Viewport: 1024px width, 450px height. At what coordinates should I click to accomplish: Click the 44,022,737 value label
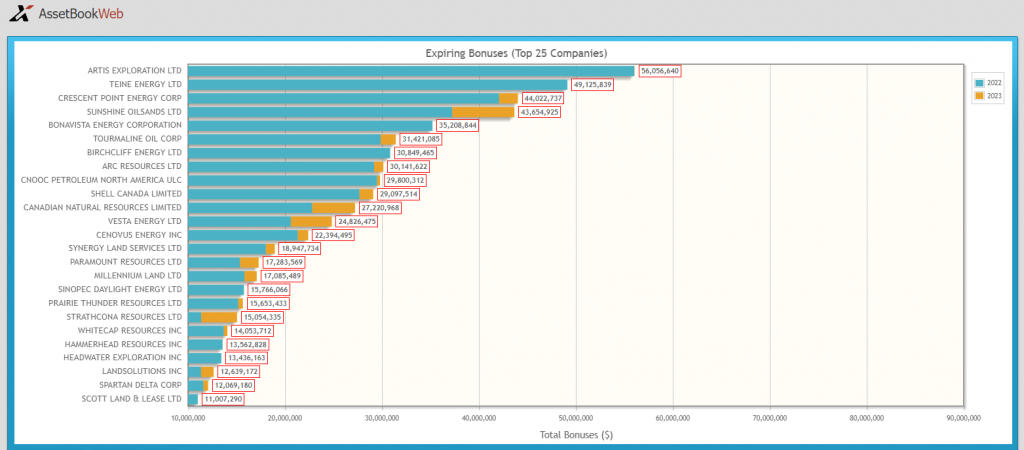pyautogui.click(x=543, y=98)
